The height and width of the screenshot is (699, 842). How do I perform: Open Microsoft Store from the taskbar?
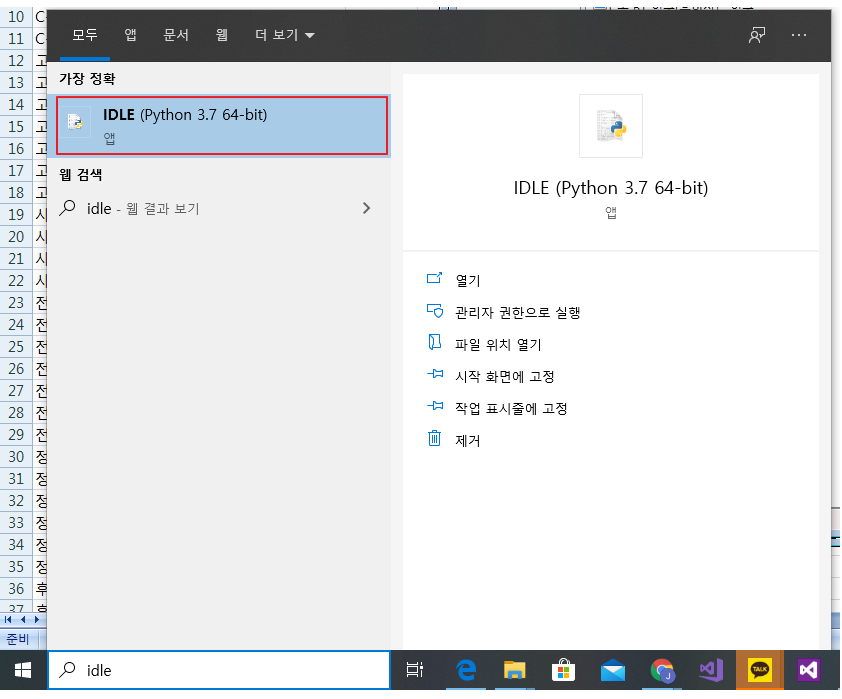pyautogui.click(x=563, y=670)
